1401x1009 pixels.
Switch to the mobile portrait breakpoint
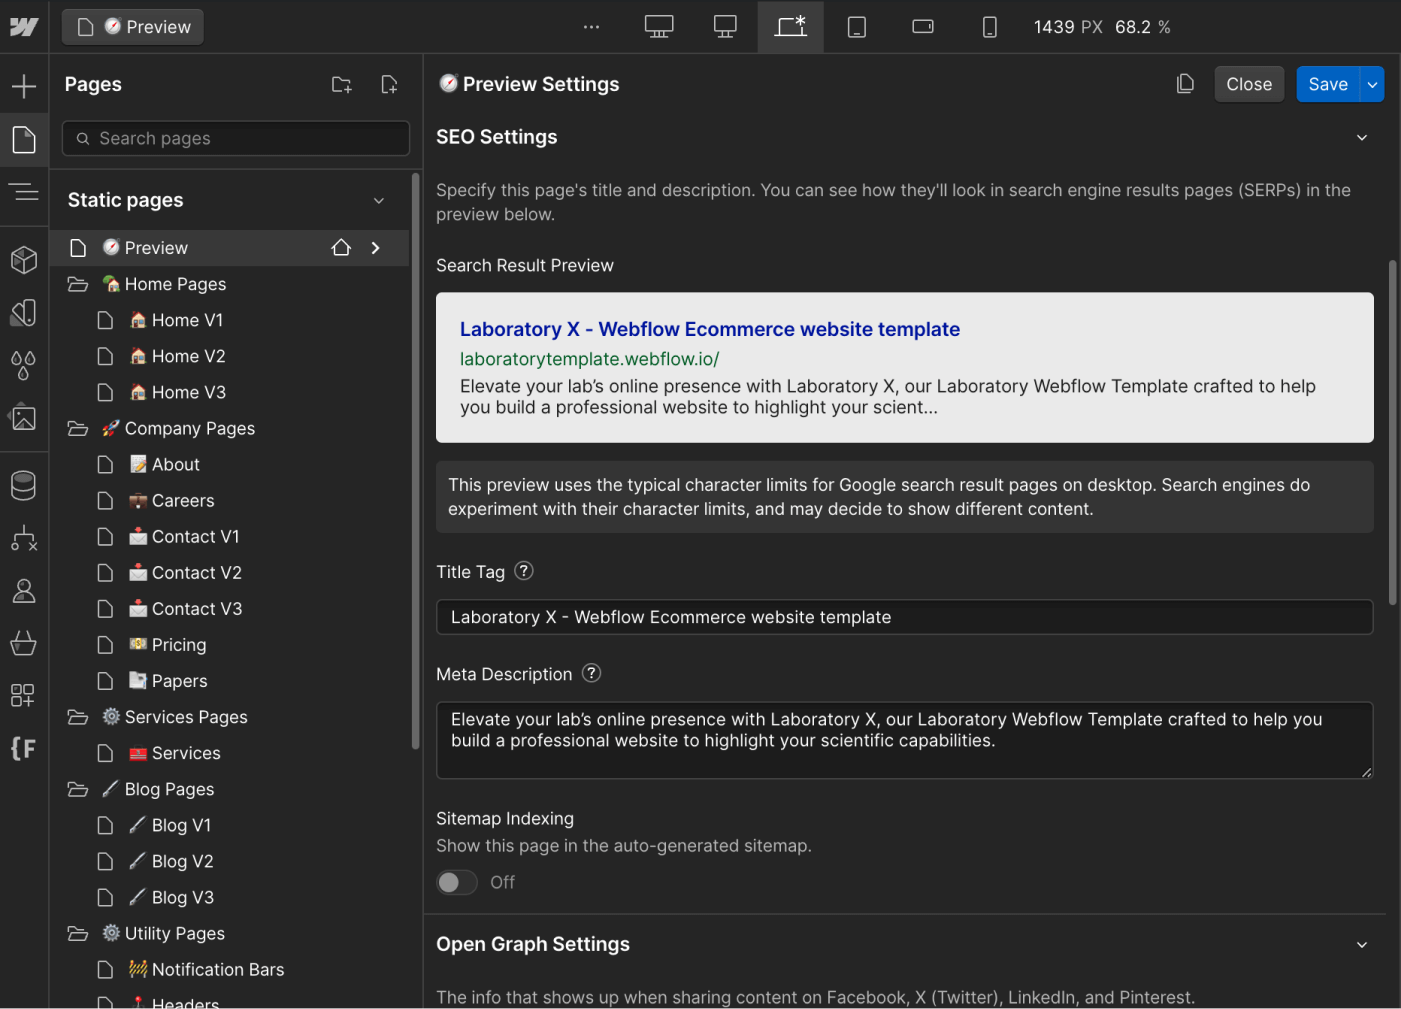(x=989, y=27)
